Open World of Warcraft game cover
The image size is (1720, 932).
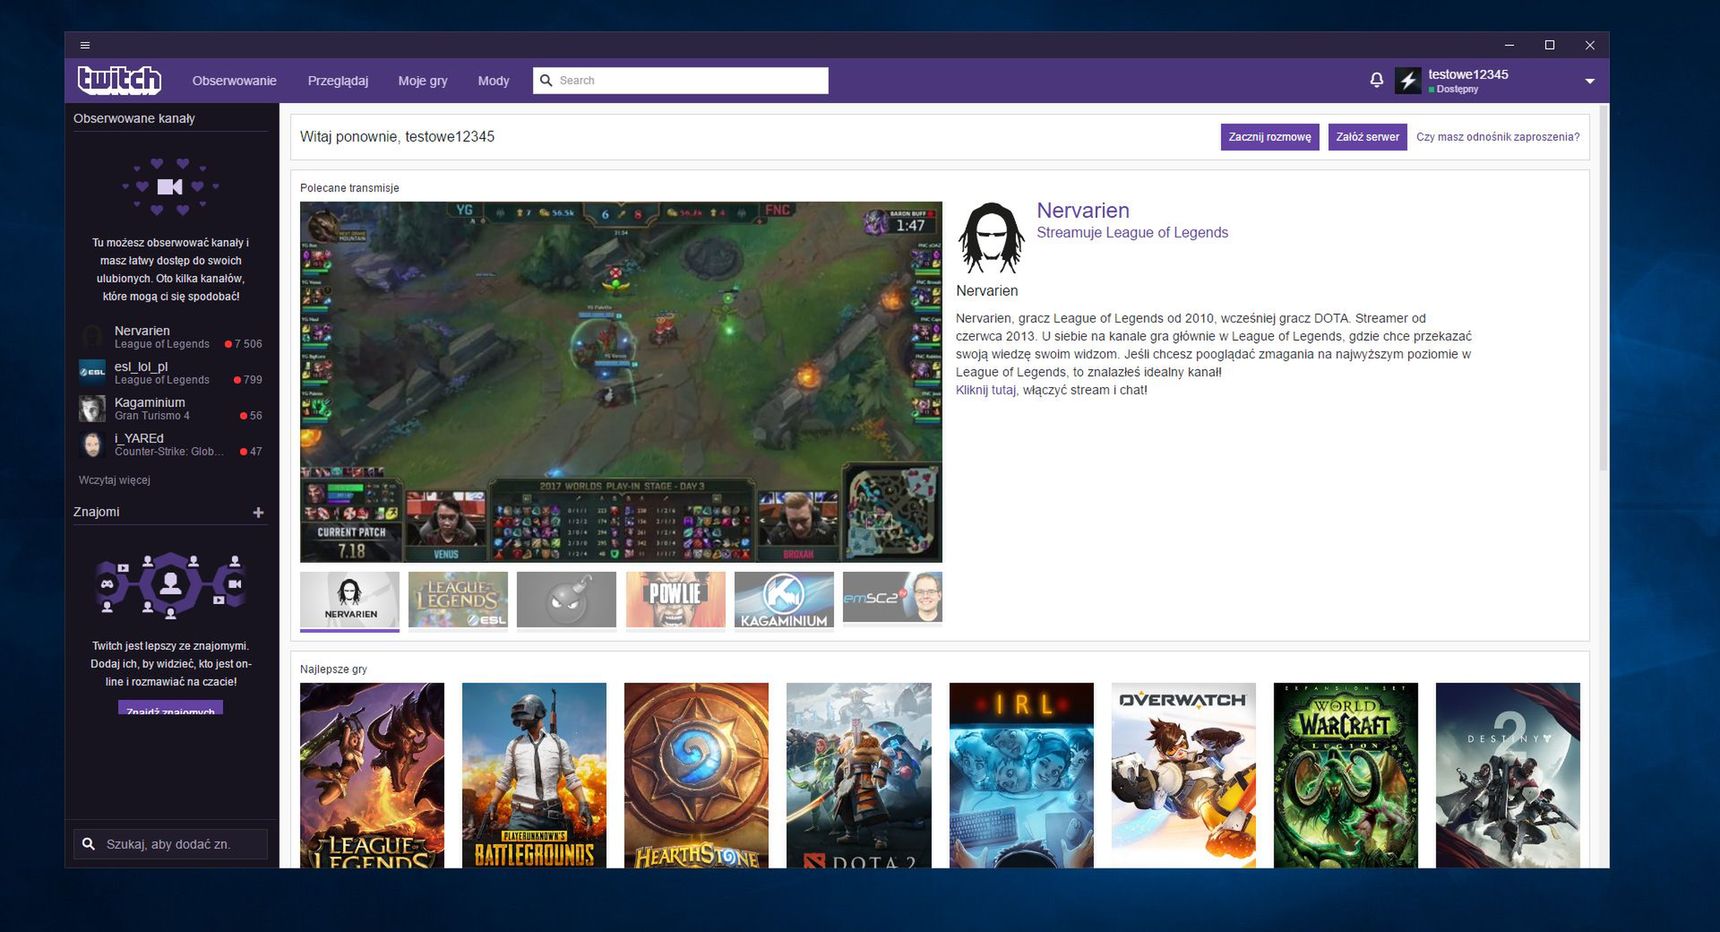1346,775
